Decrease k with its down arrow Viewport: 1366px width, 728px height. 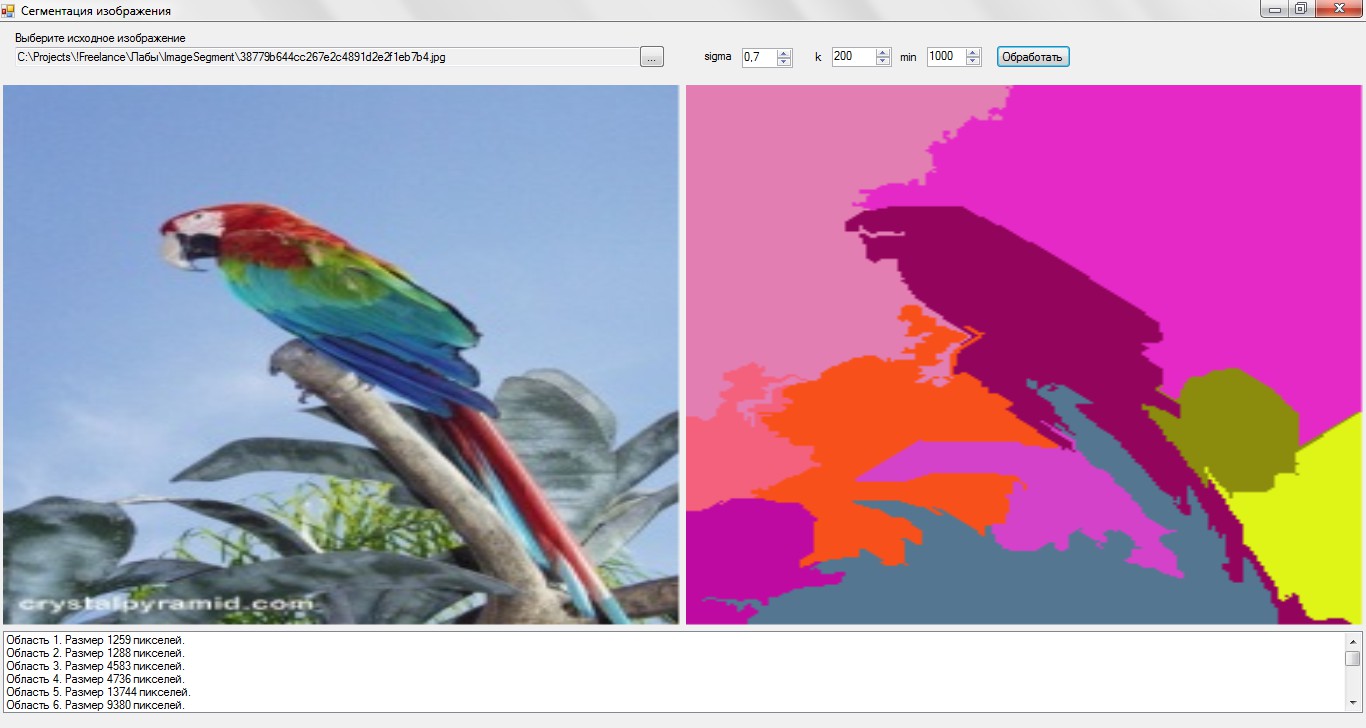882,61
